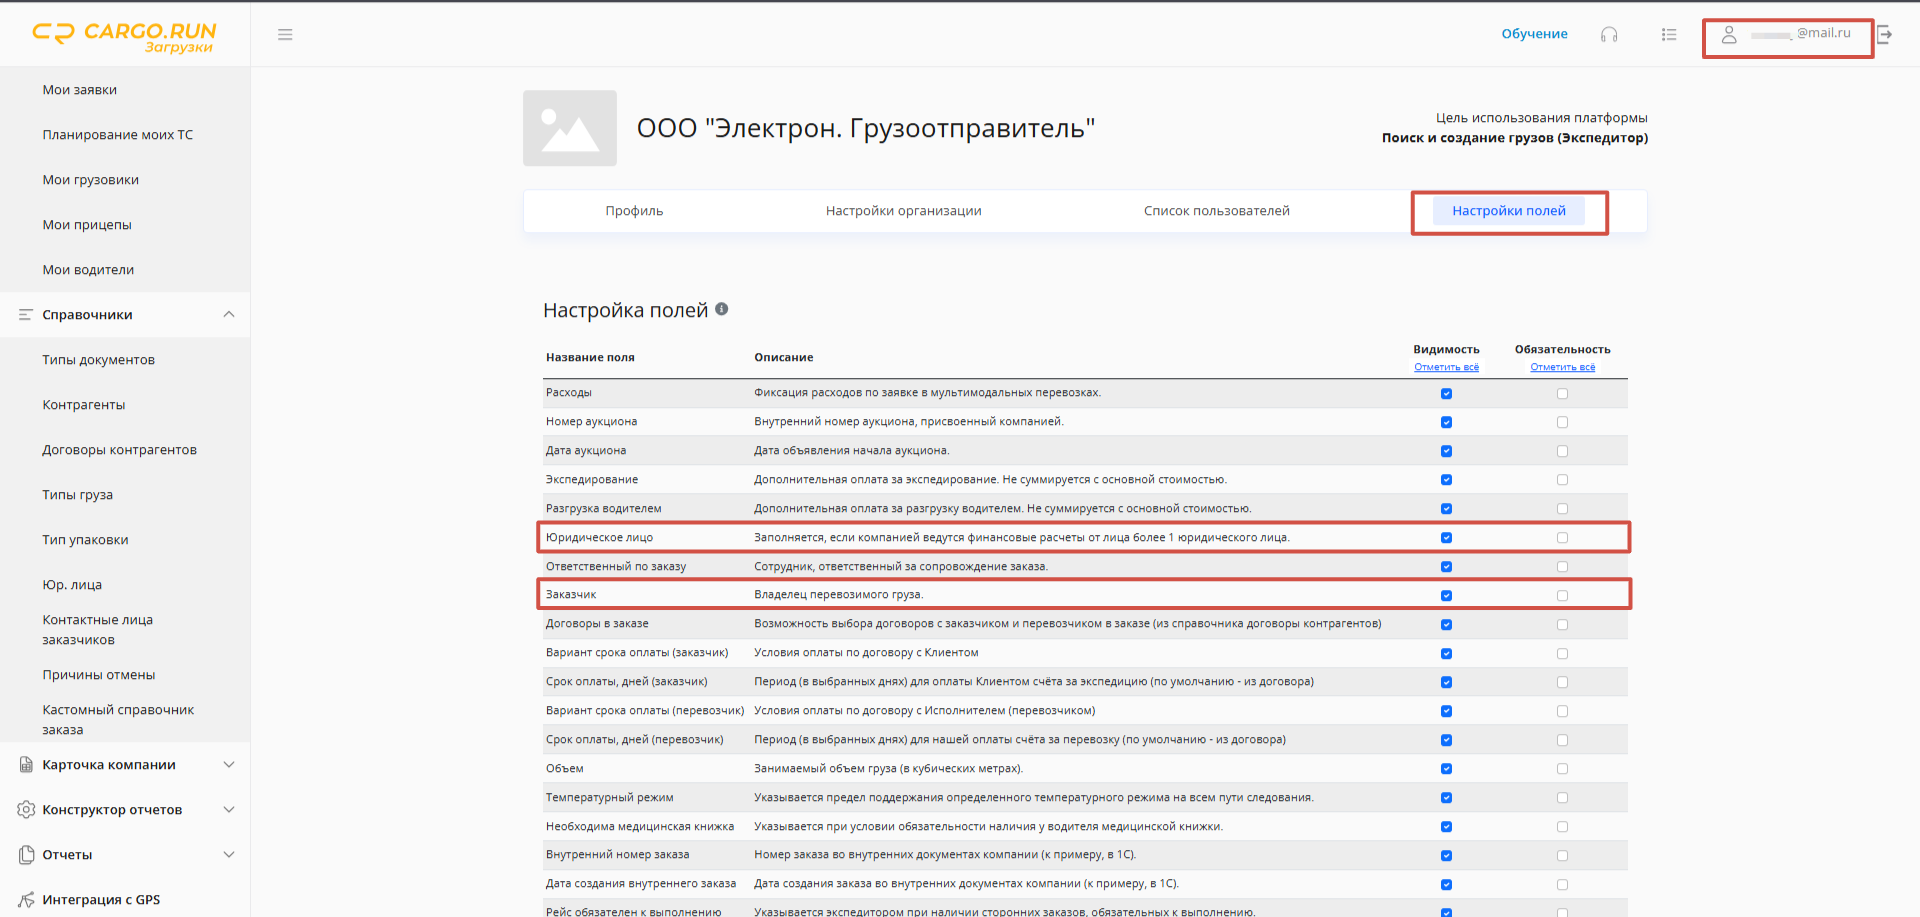Screen dimensions: 1920x917
Task: Open Мои заявки in sidebar
Action: point(80,90)
